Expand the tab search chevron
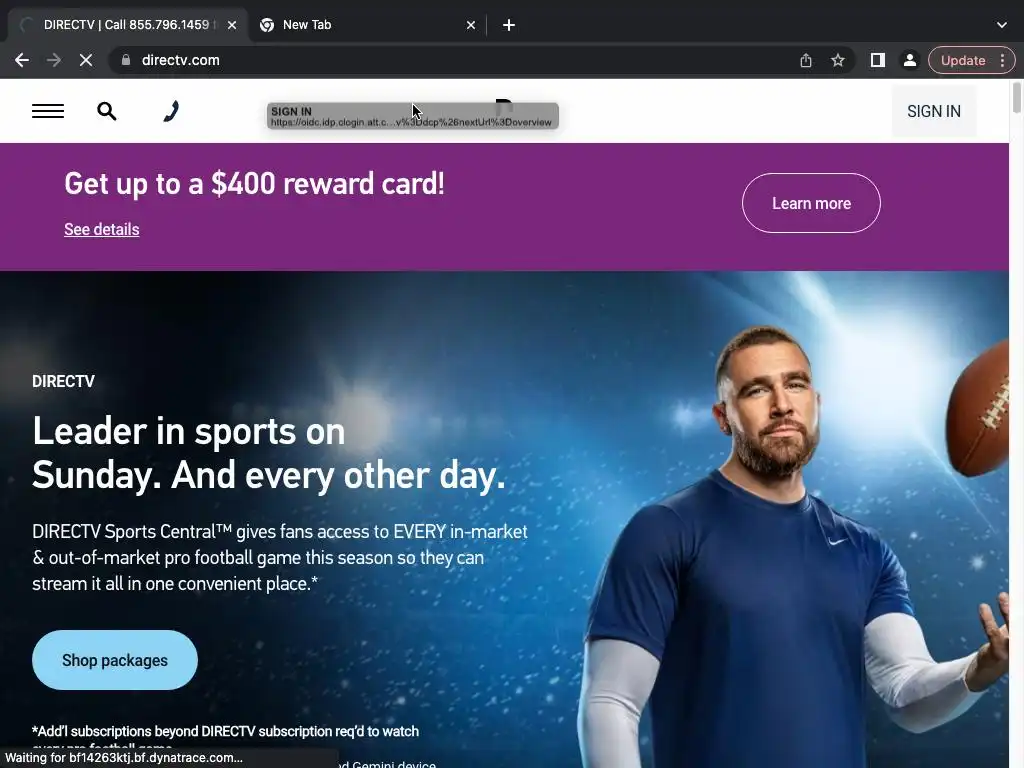Image resolution: width=1024 pixels, height=768 pixels. (1002, 25)
